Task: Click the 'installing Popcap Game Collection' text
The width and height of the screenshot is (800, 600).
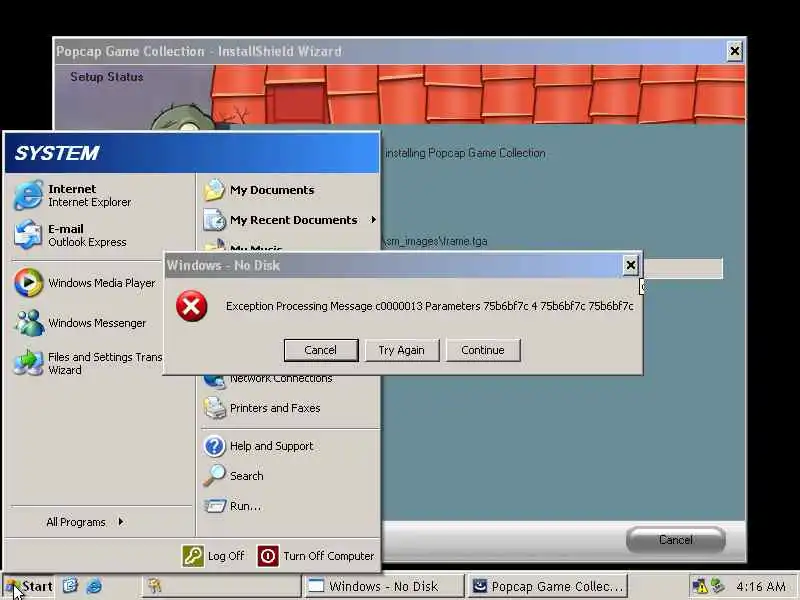Action: (x=465, y=153)
